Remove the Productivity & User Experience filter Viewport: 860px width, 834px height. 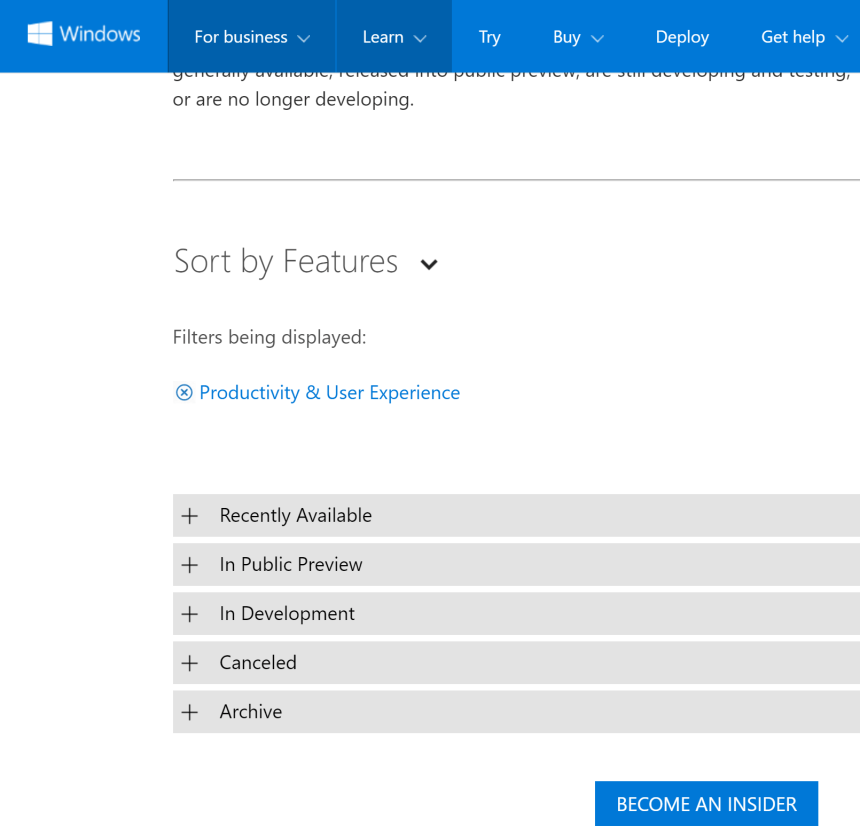click(x=183, y=392)
